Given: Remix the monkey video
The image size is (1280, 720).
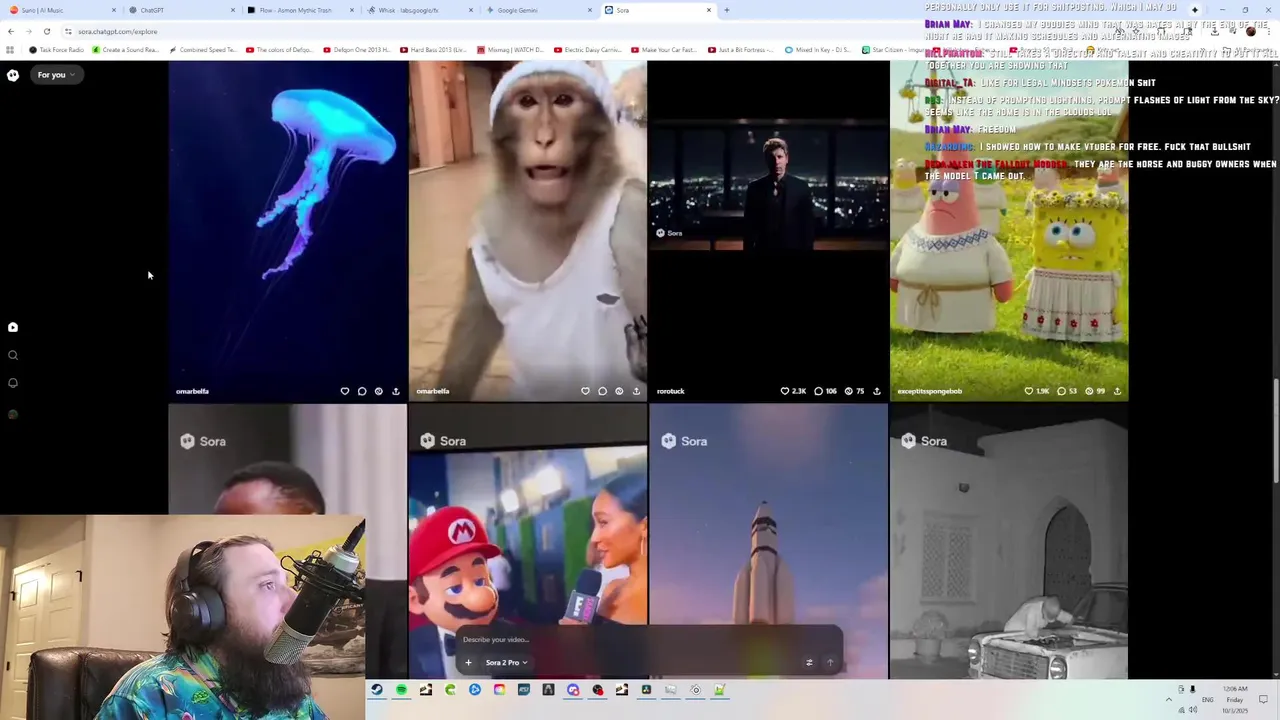Looking at the screenshot, I should tap(619, 391).
